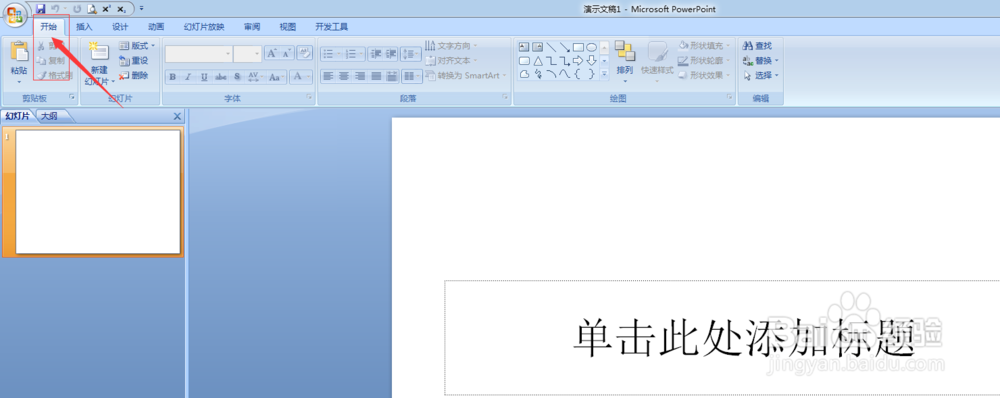Click the 删除 delete slide button
The height and width of the screenshot is (398, 1000).
click(134, 75)
